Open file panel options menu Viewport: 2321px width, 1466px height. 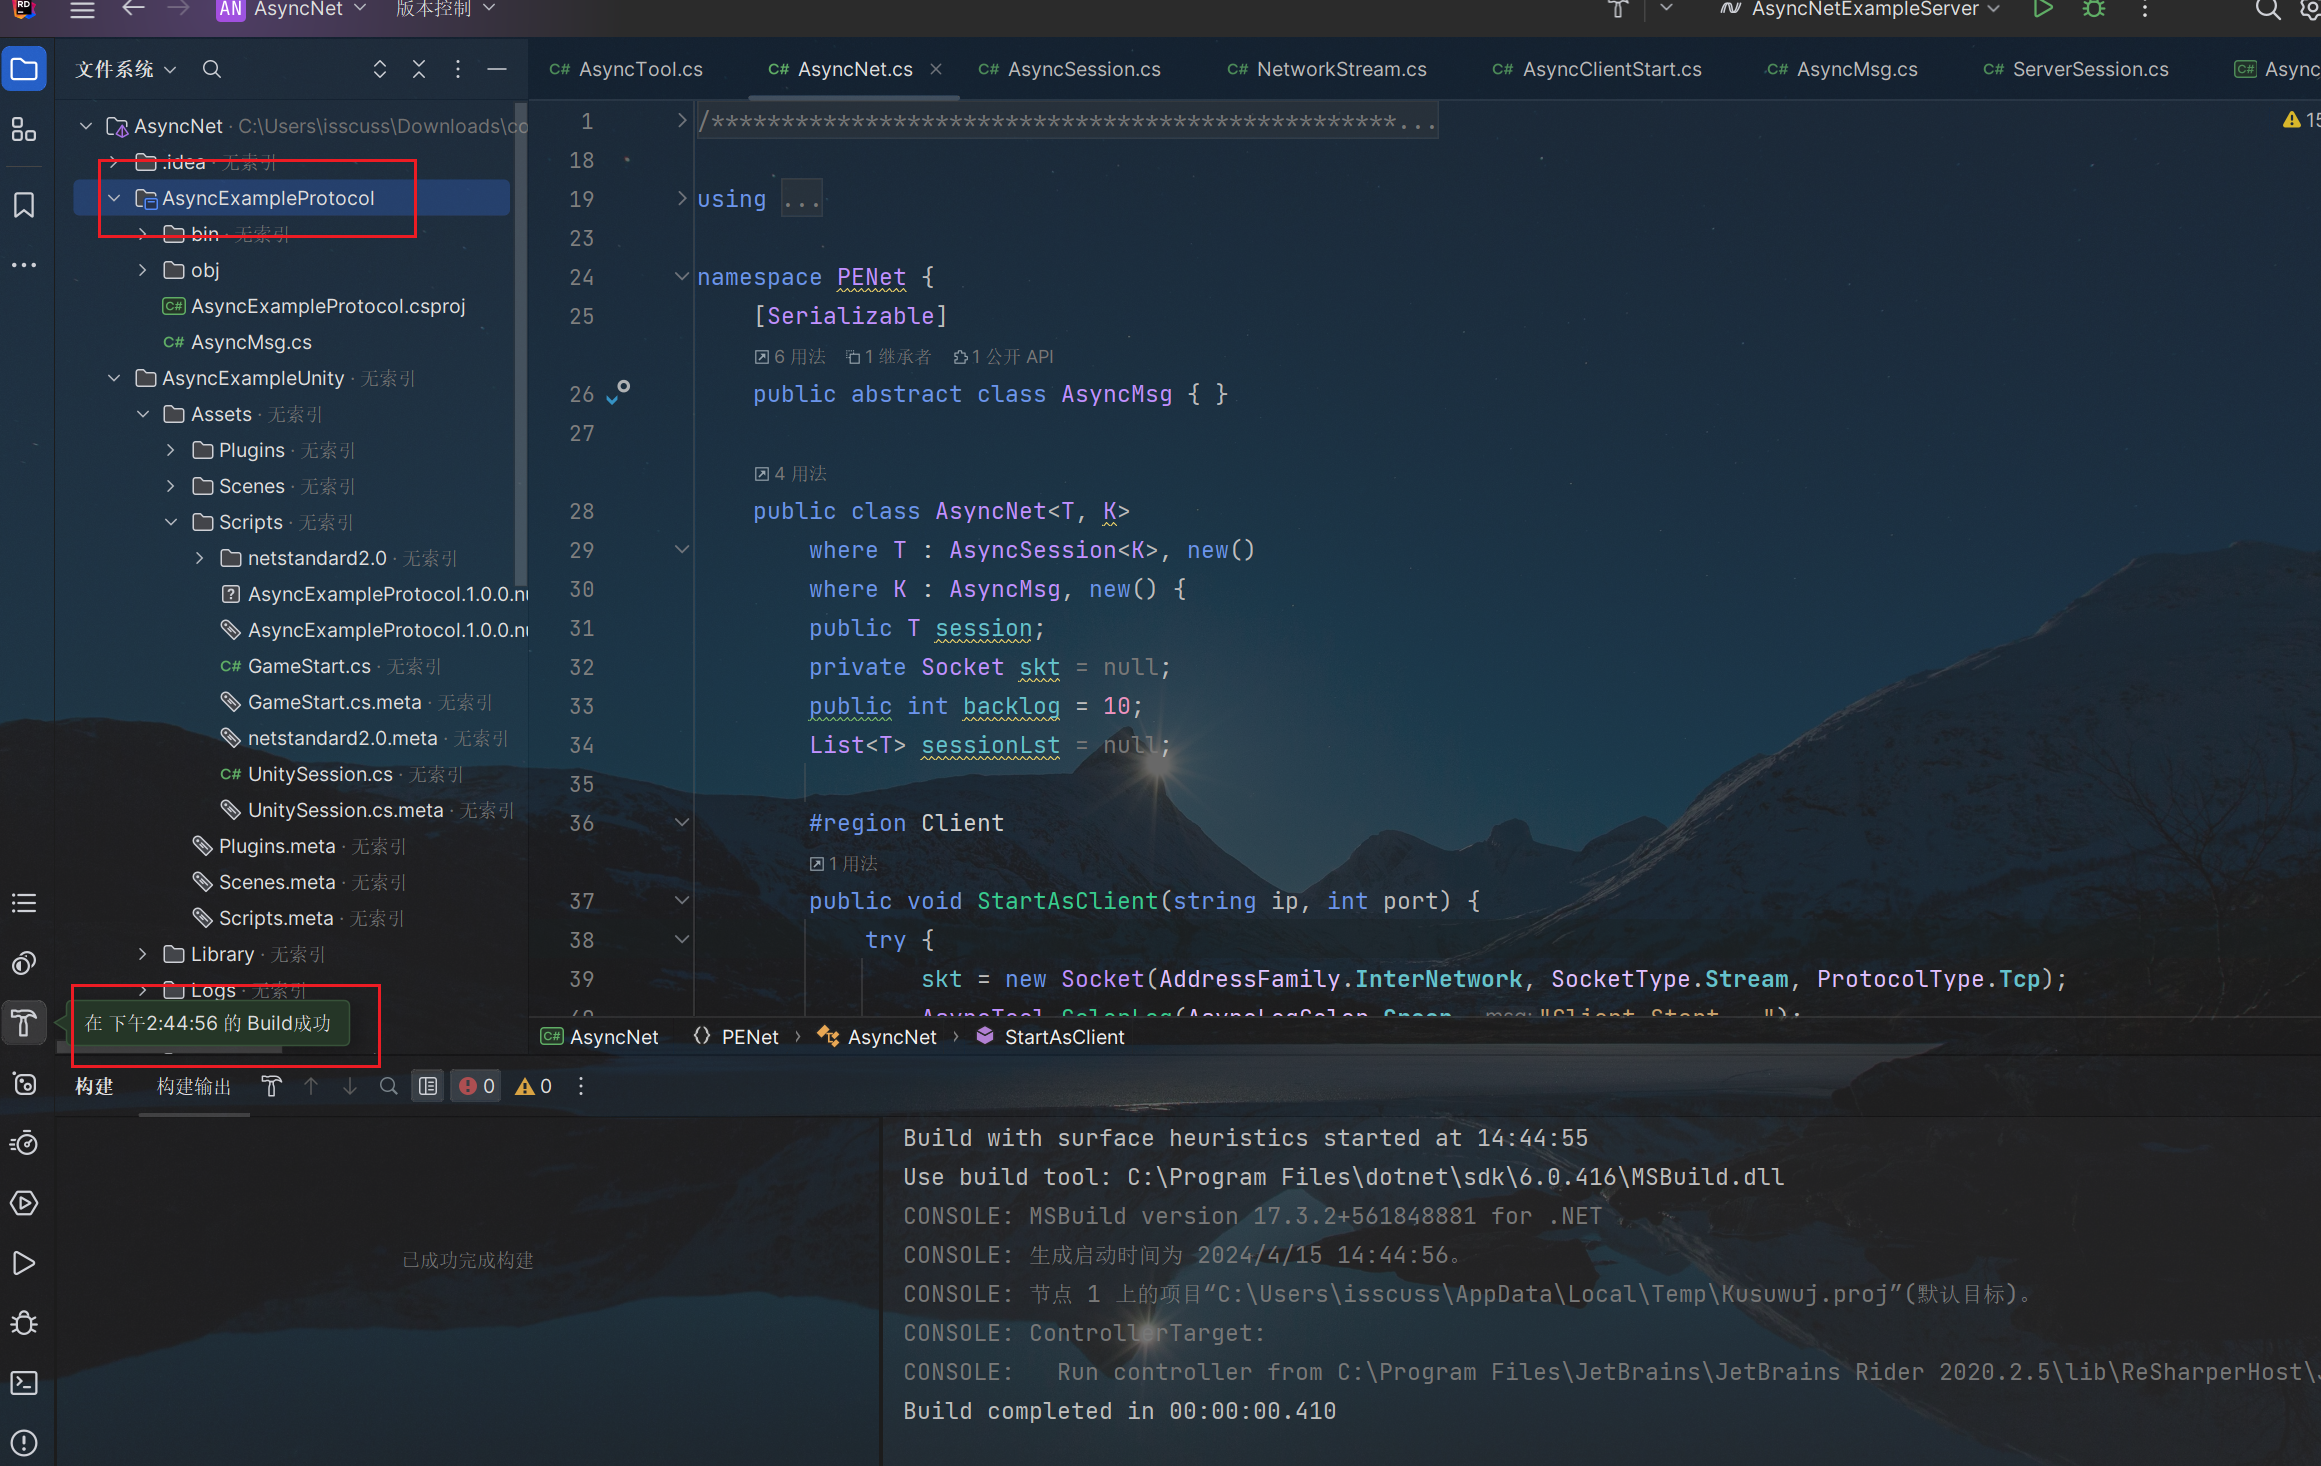click(x=458, y=69)
